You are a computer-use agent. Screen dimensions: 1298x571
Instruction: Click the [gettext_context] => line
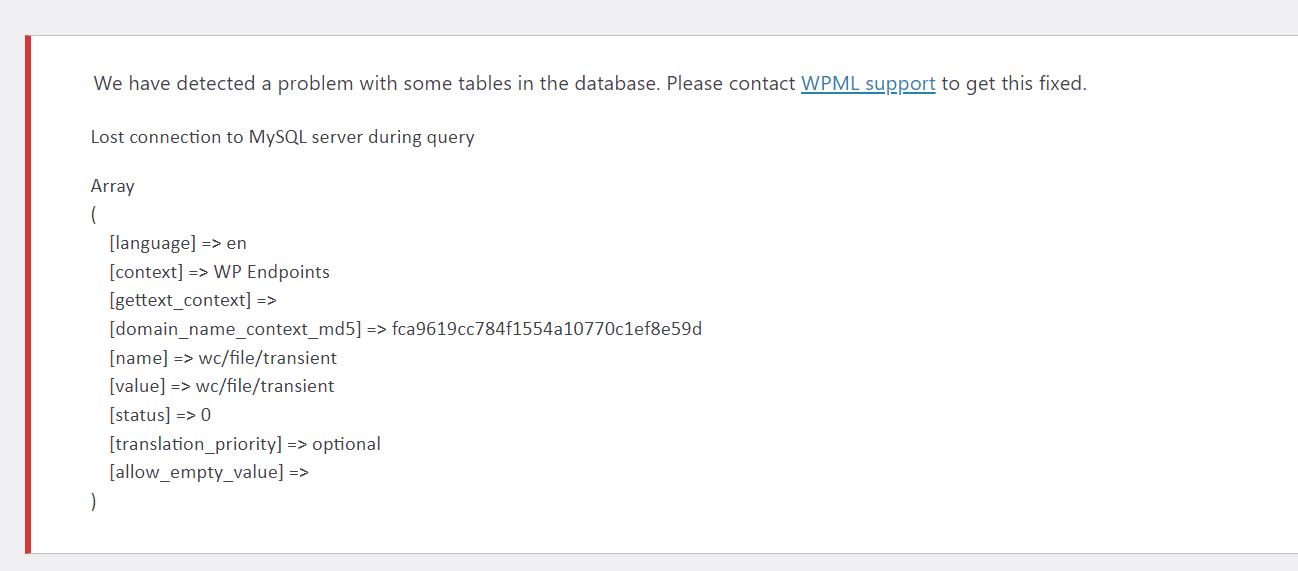pos(193,300)
